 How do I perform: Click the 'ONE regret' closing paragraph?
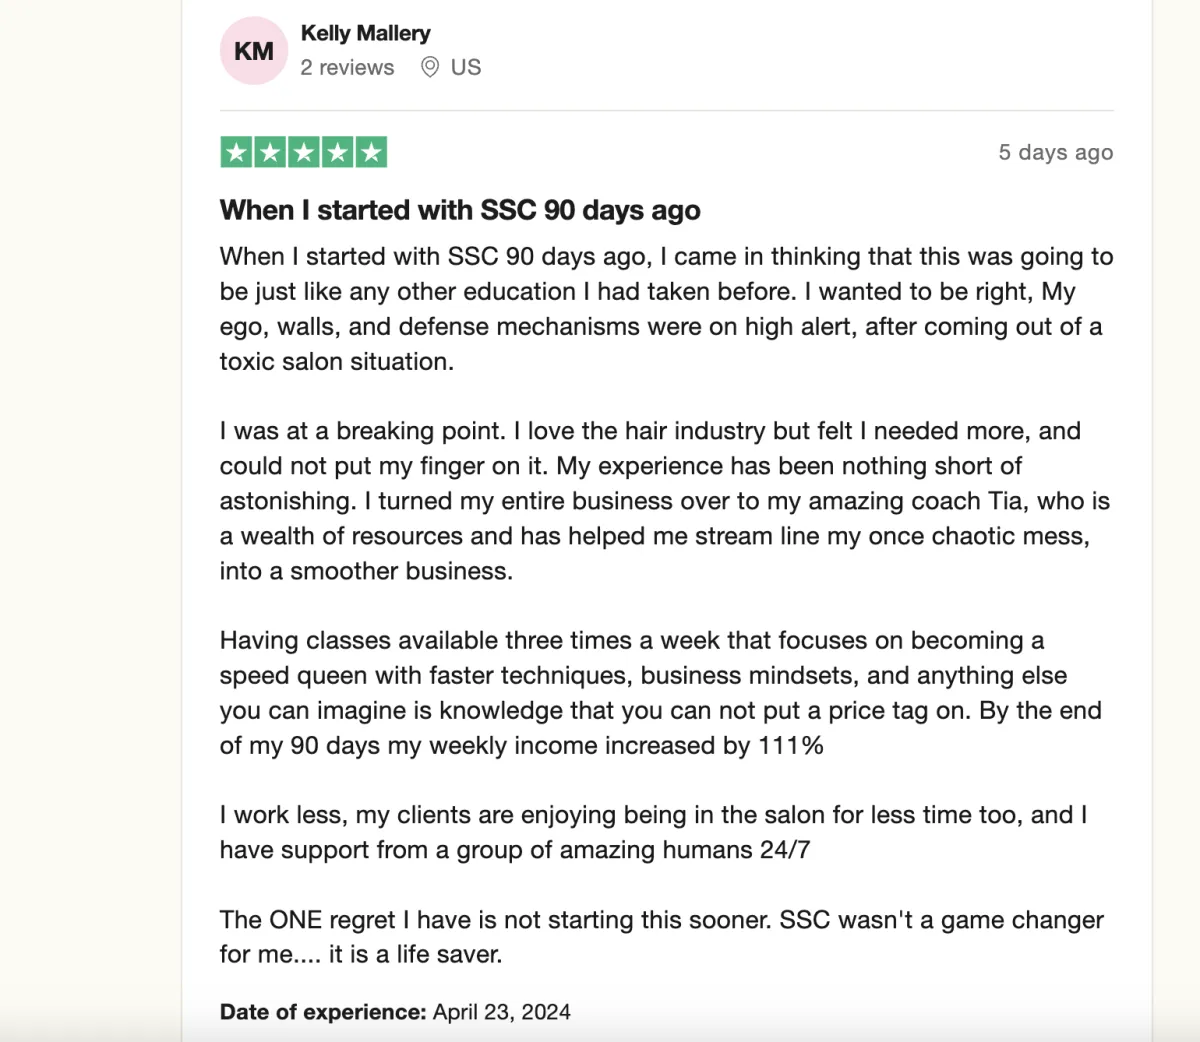[x=661, y=937]
